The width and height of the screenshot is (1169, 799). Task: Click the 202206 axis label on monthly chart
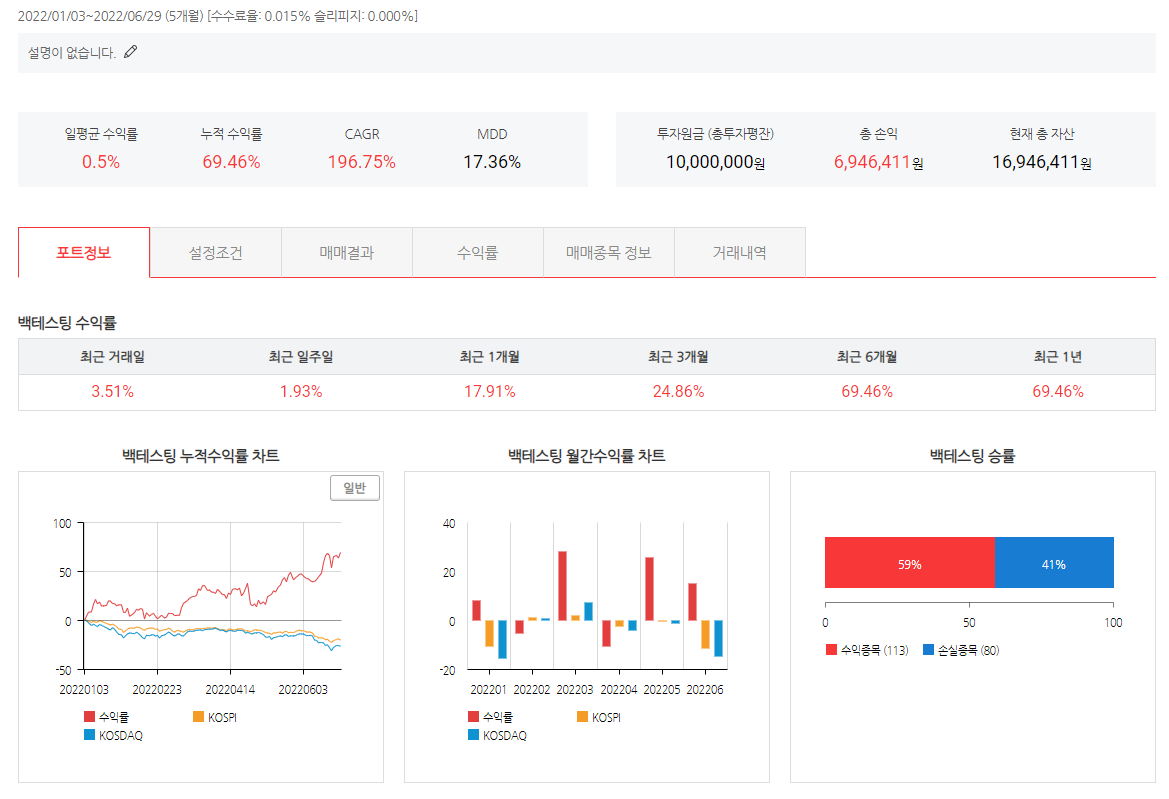705,689
